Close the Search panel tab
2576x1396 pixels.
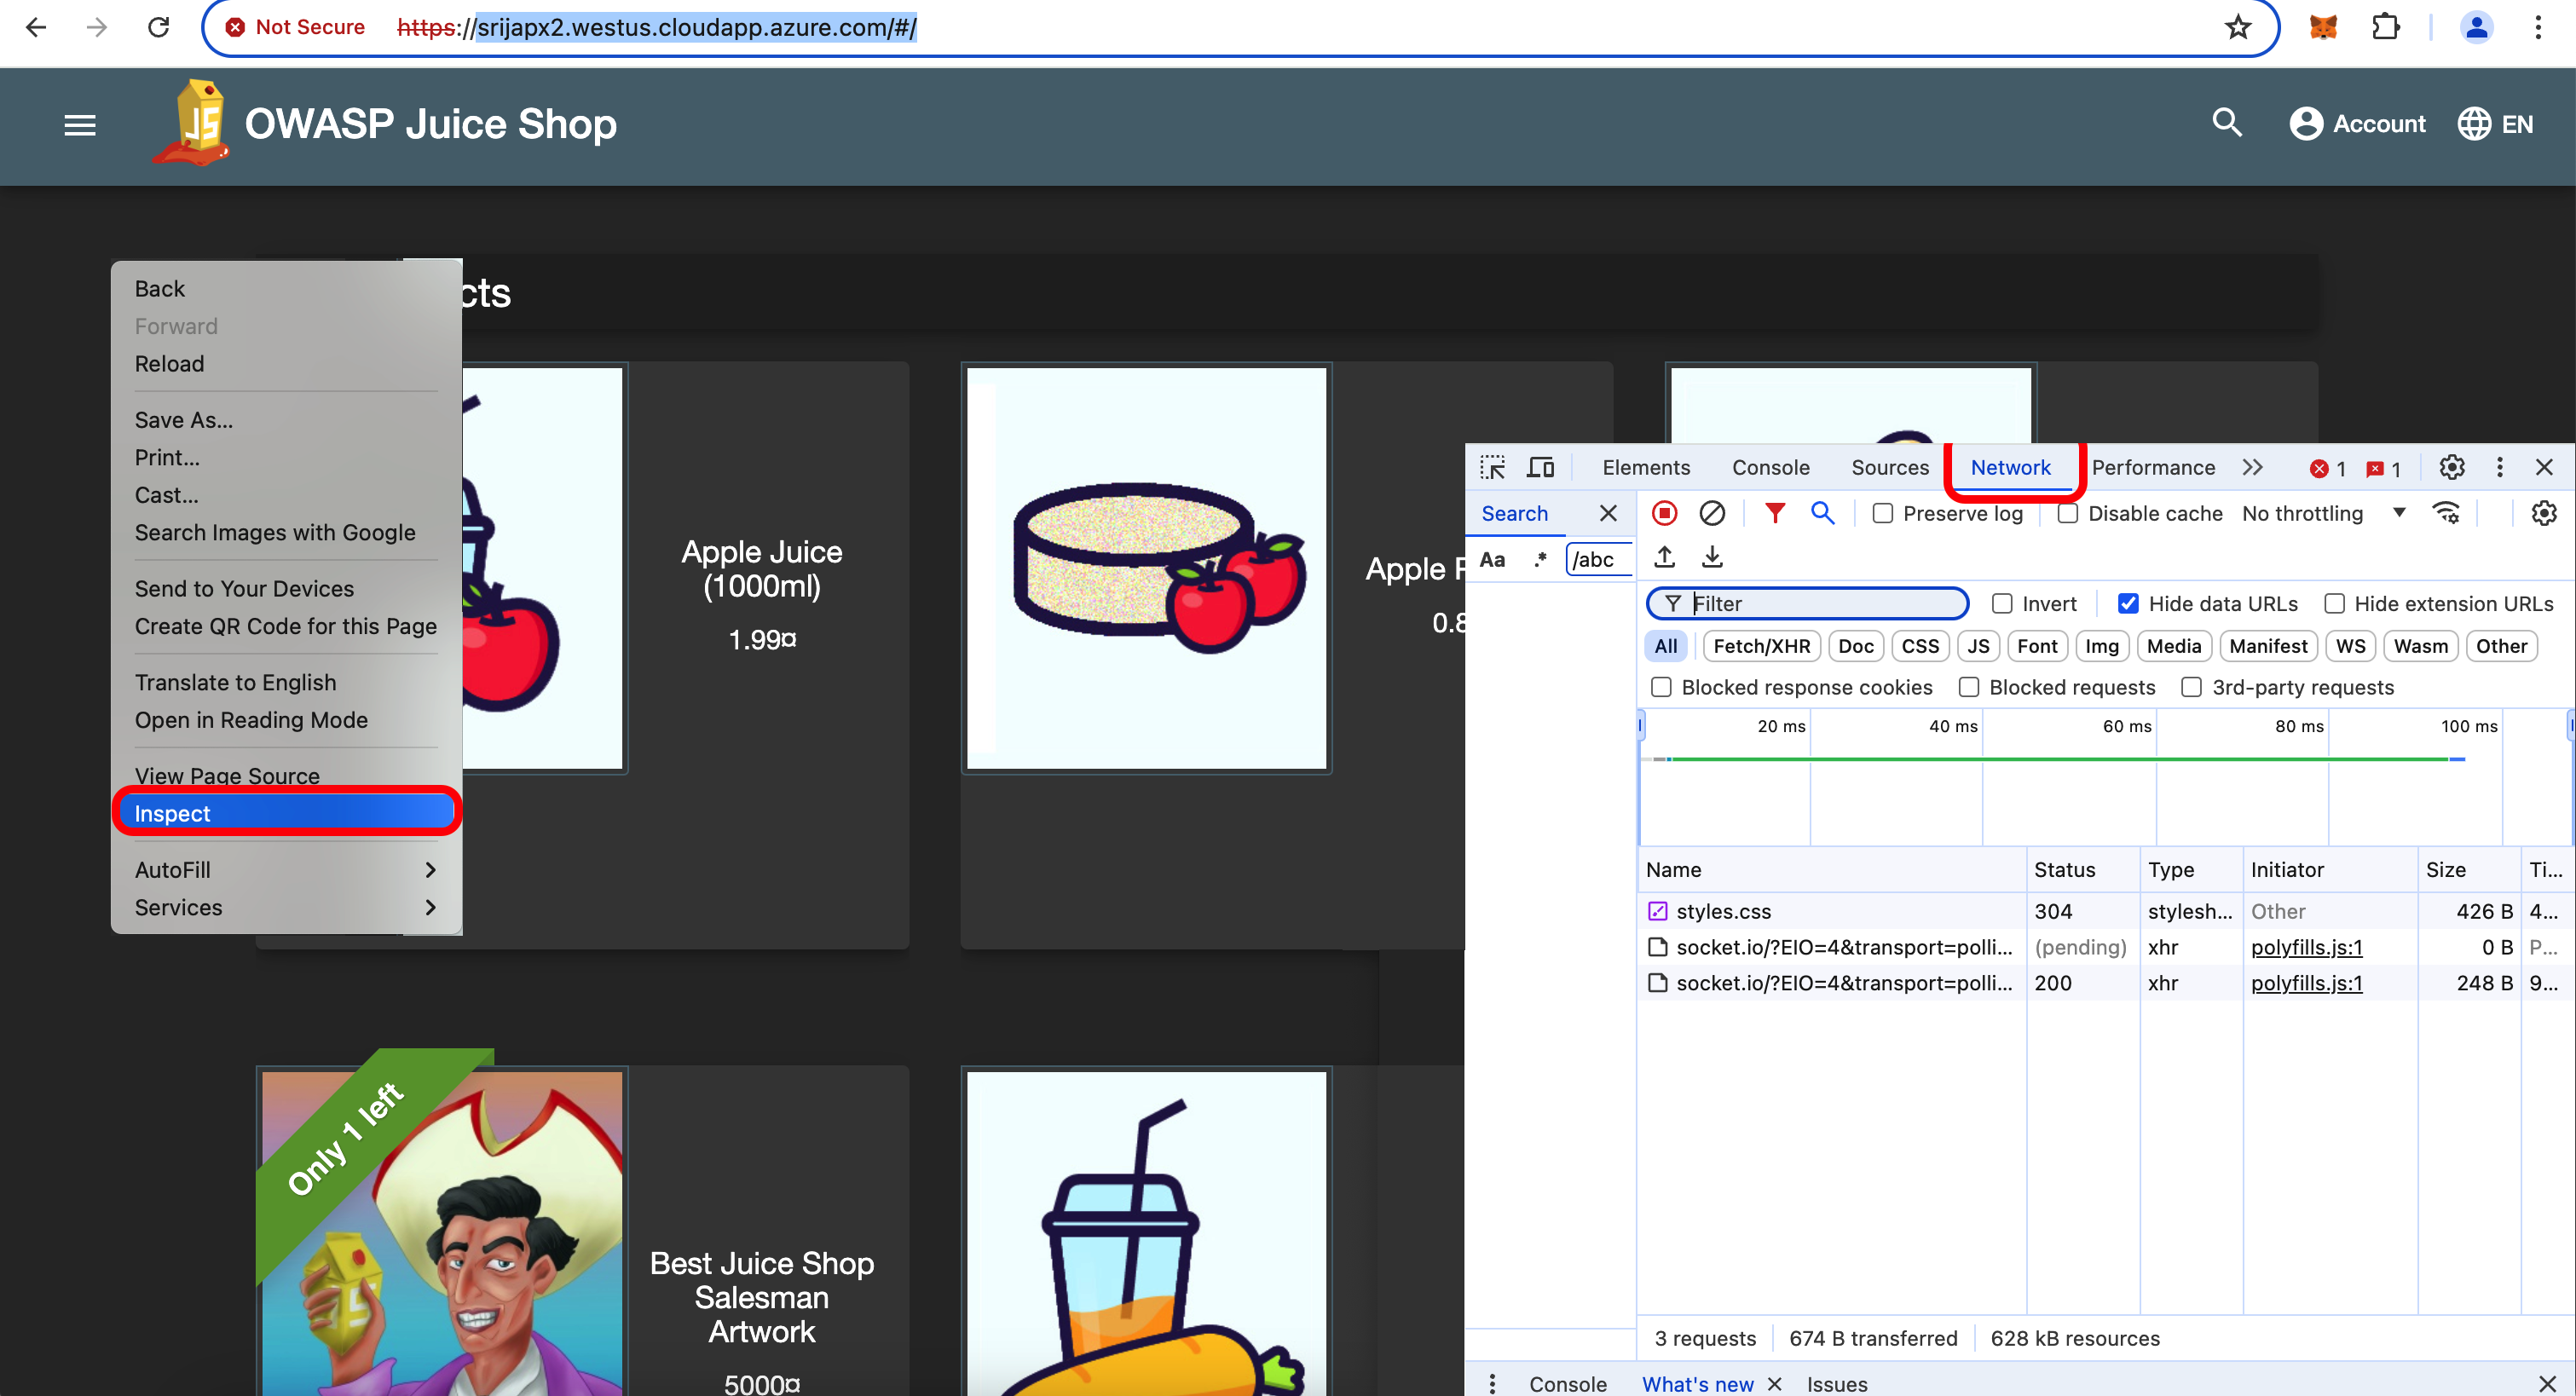pyautogui.click(x=1608, y=513)
